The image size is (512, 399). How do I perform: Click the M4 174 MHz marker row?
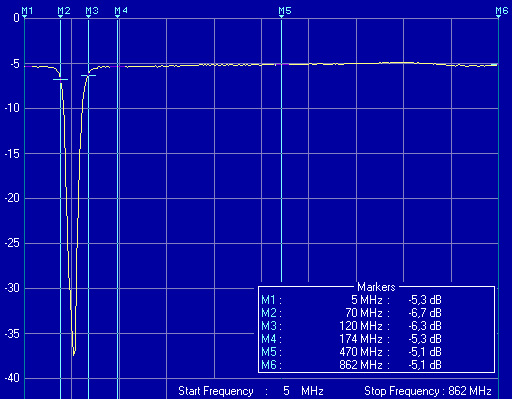[x=351, y=339]
